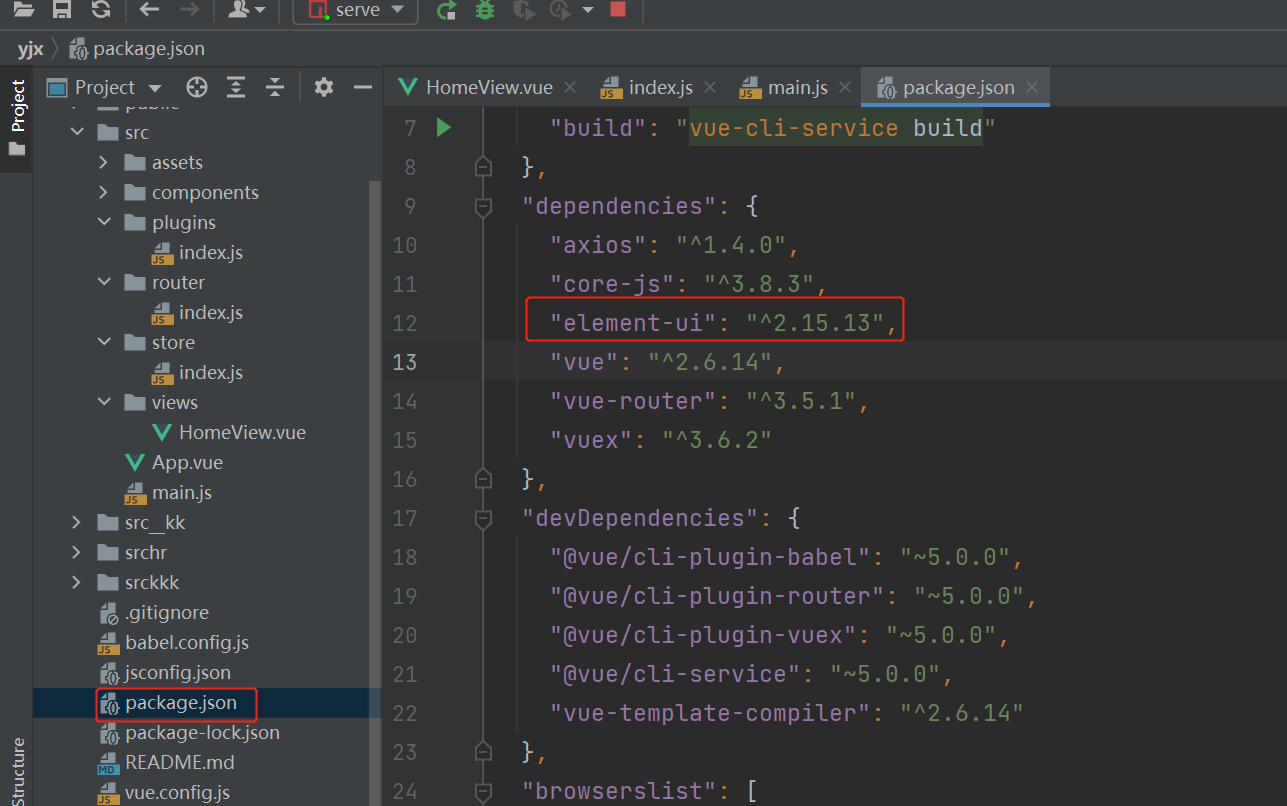
Task: Click the green Debug bug icon
Action: coord(485,10)
